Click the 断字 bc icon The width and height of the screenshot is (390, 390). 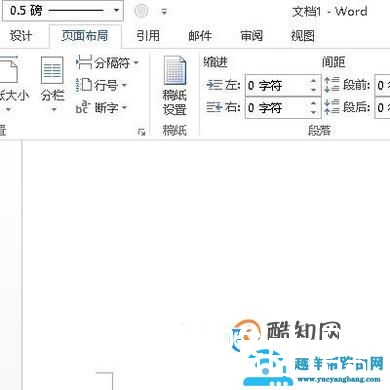83,107
